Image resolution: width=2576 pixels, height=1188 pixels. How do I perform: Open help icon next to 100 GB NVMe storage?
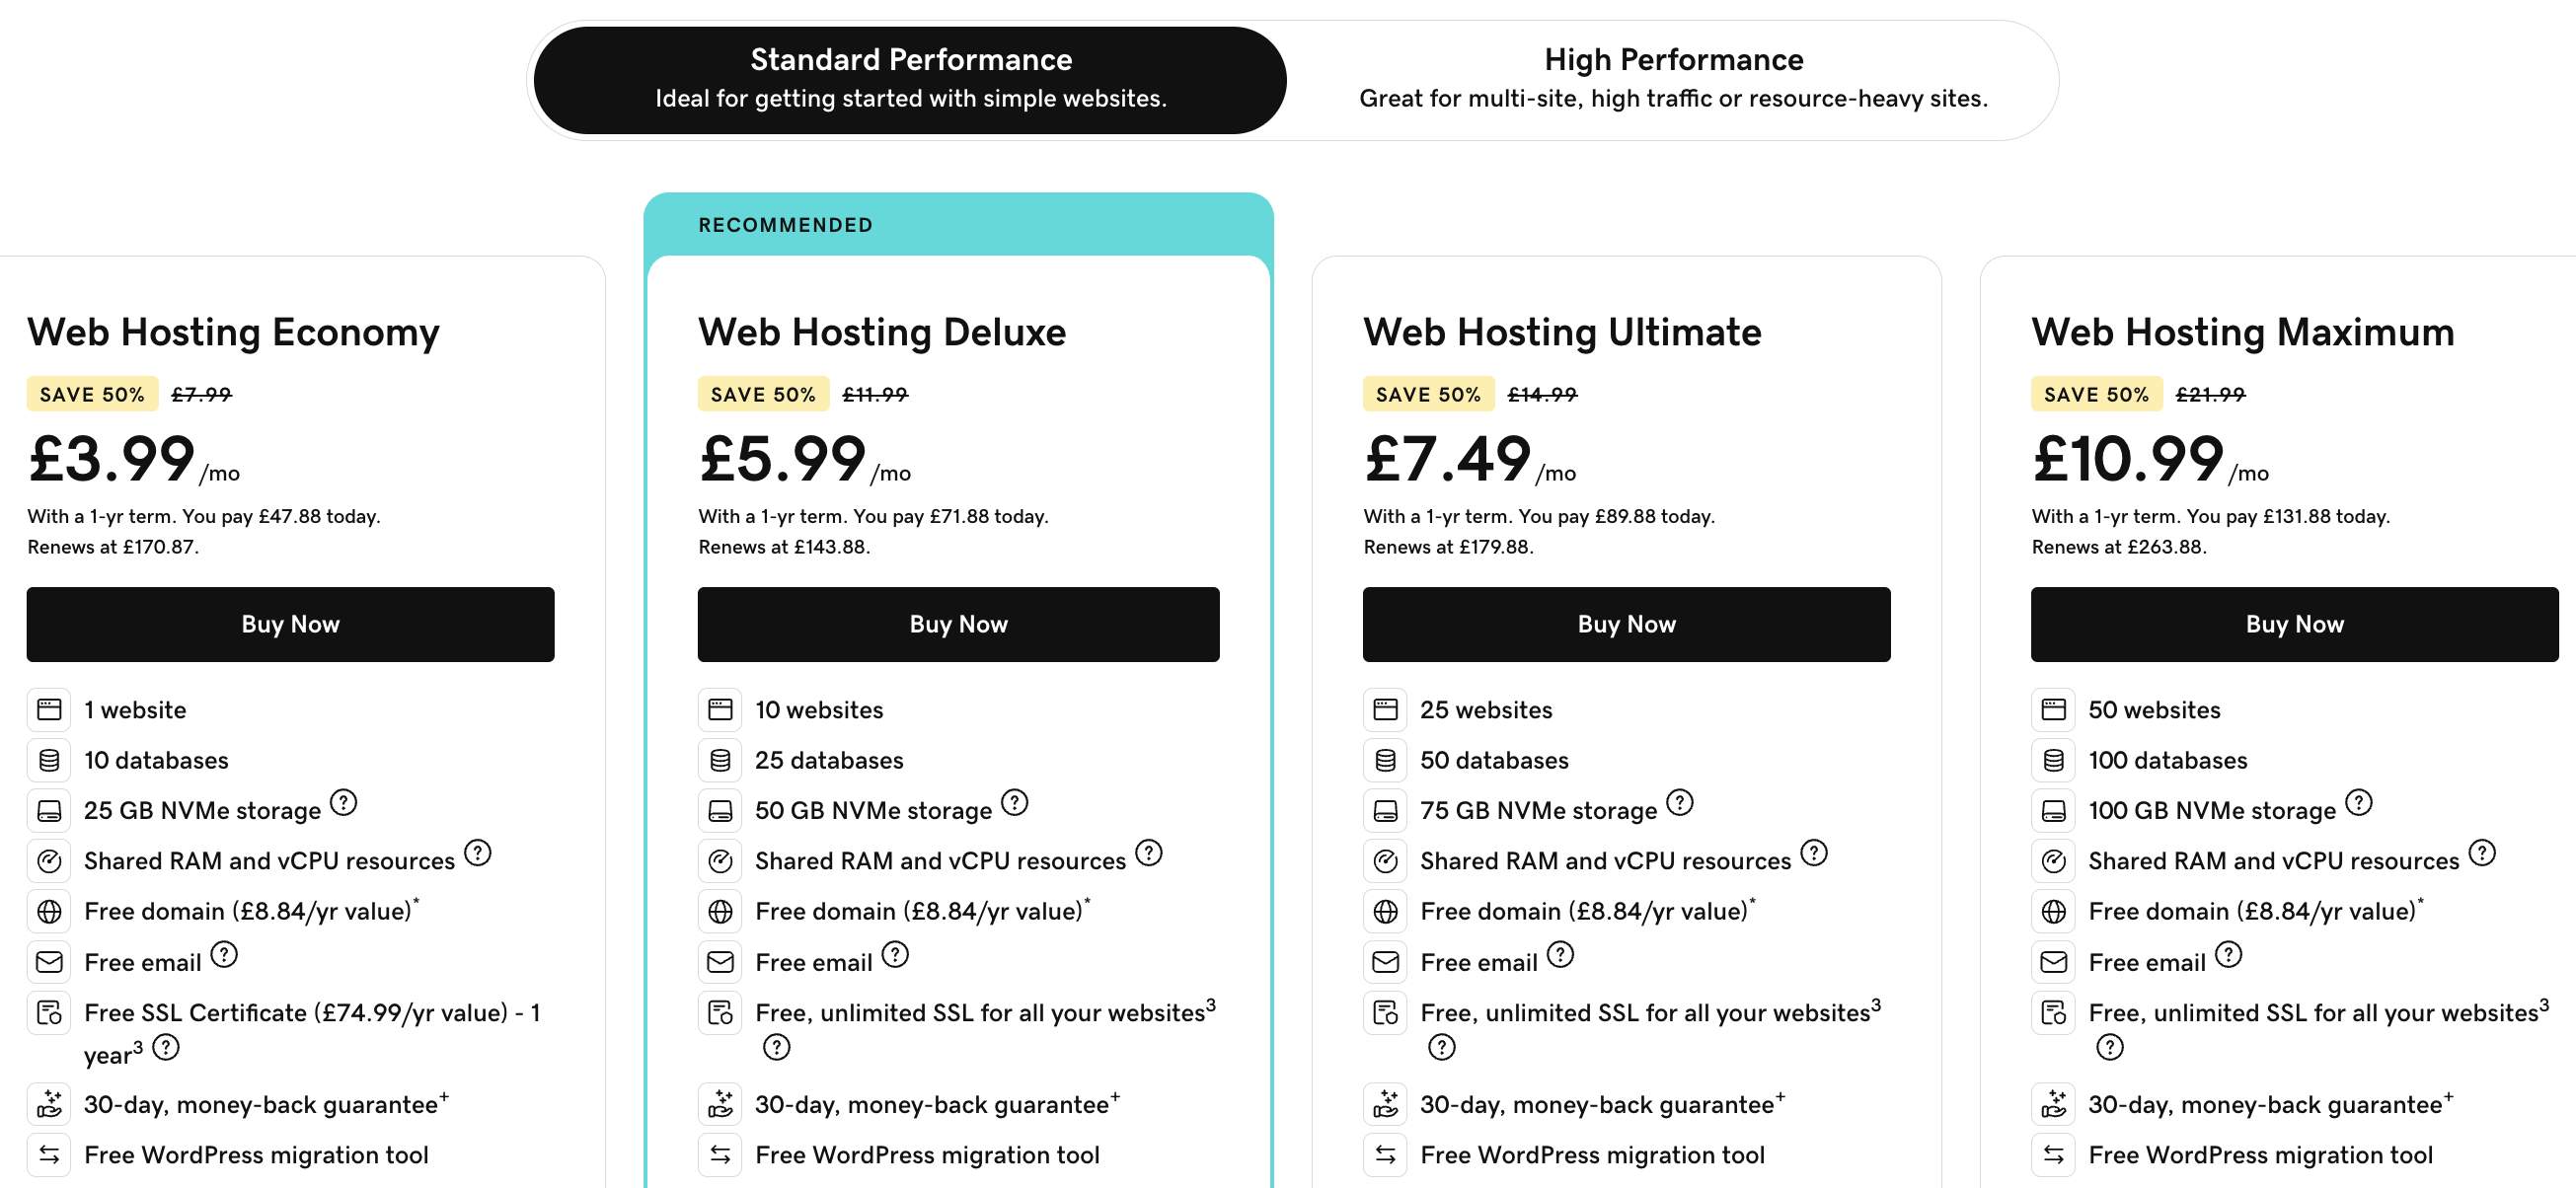tap(2359, 803)
